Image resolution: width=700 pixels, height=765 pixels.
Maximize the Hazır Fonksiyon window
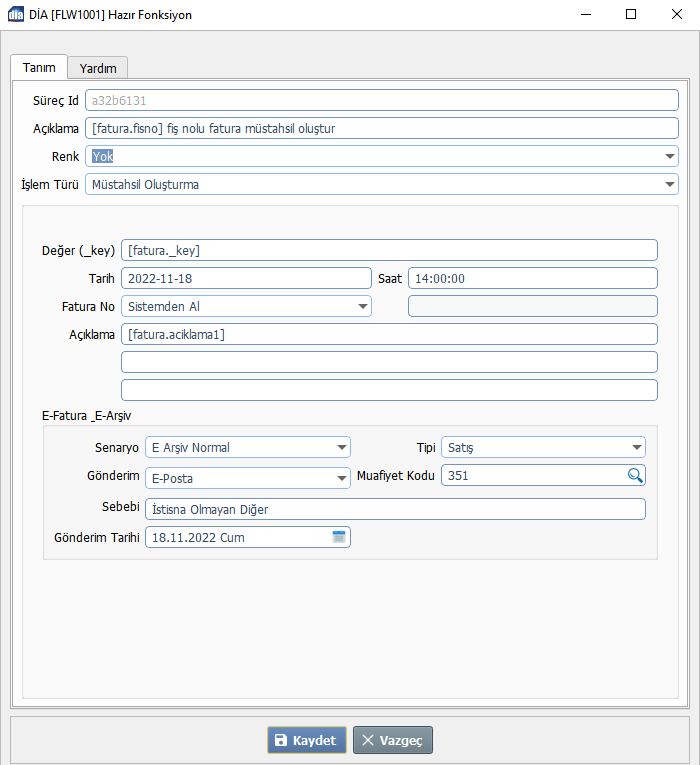tap(630, 15)
